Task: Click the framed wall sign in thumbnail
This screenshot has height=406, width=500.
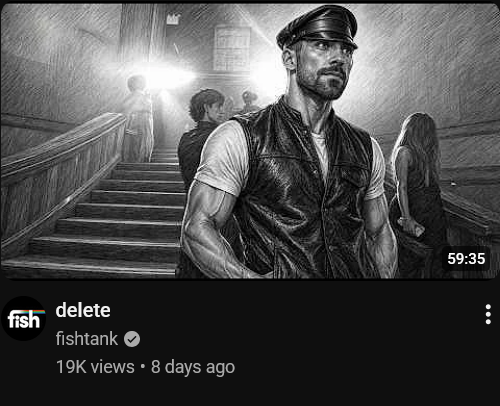Action: [232, 48]
